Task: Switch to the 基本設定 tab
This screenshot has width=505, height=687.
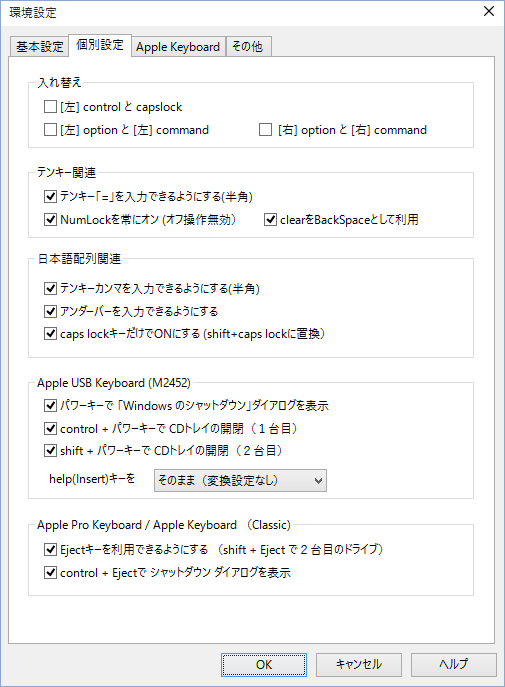Action: point(39,46)
